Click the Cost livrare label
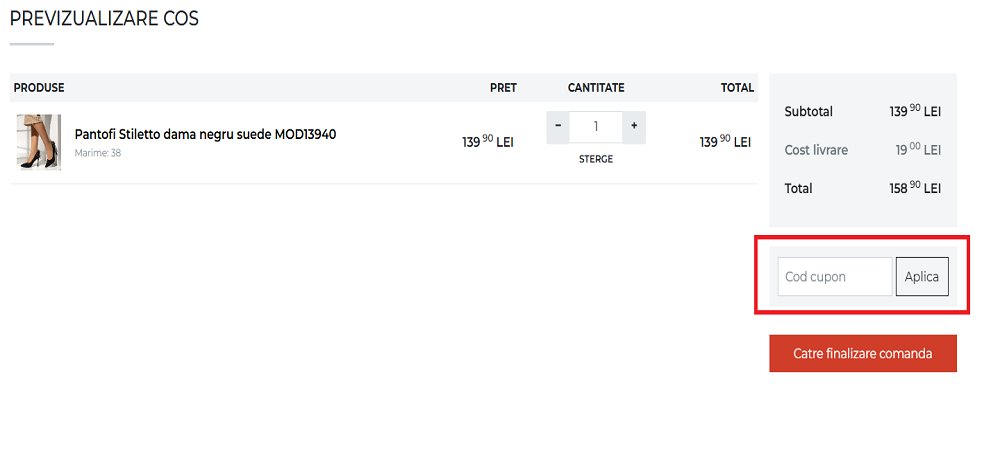The width and height of the screenshot is (1000, 450). pos(816,150)
